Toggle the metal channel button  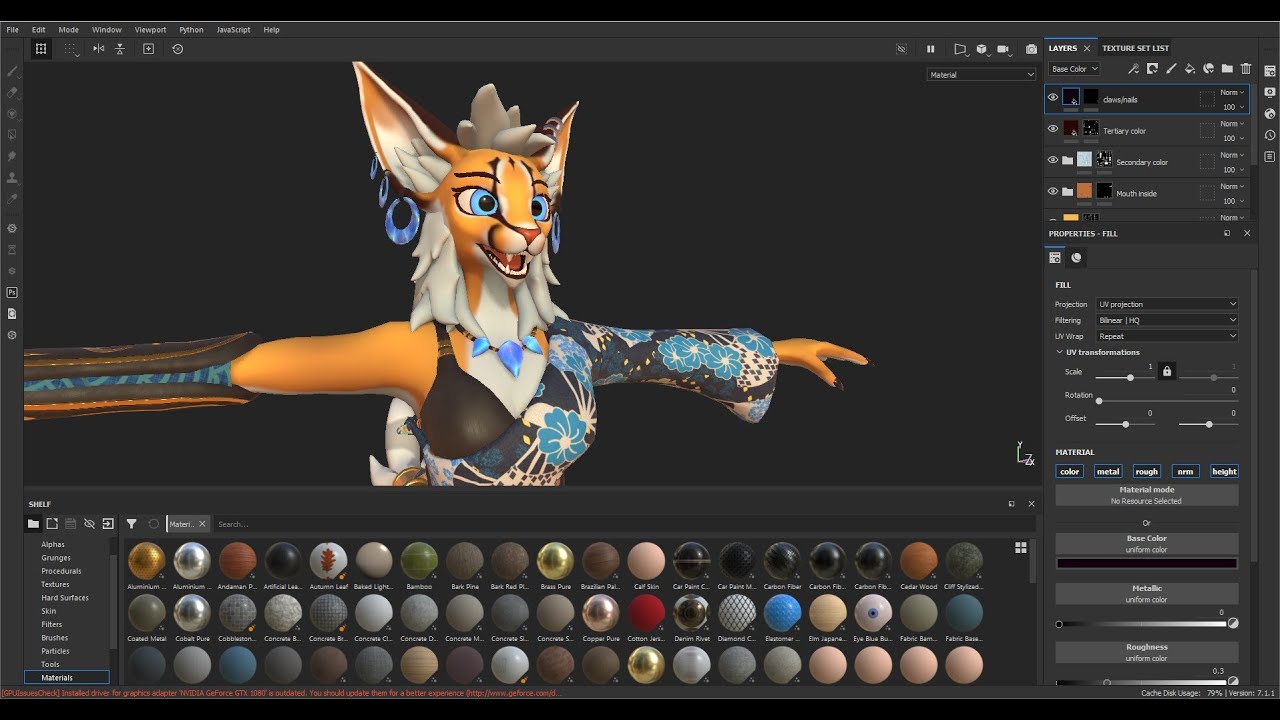(x=1108, y=471)
